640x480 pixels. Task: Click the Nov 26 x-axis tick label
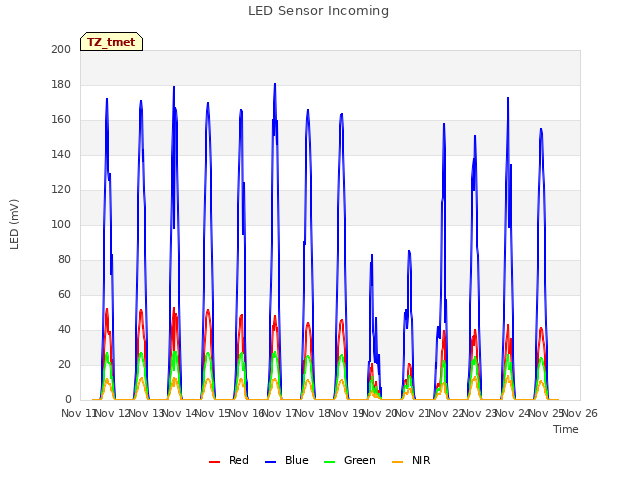tap(580, 413)
